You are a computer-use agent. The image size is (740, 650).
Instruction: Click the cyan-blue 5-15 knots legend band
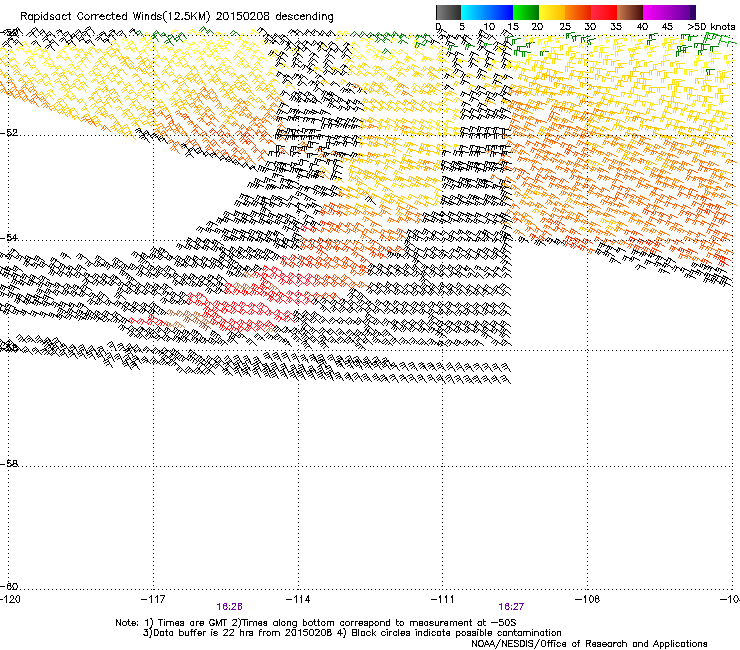487,12
